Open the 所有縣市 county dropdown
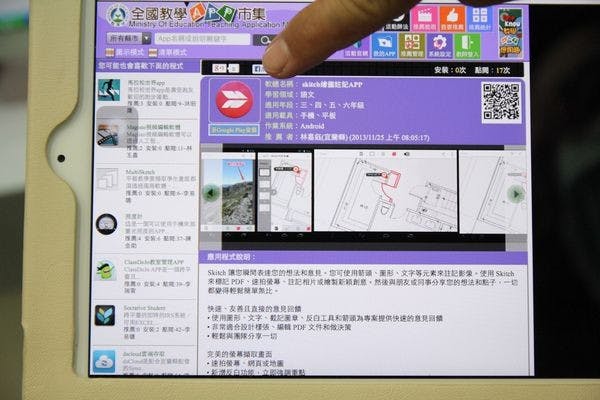This screenshot has width=600, height=400. pos(129,38)
